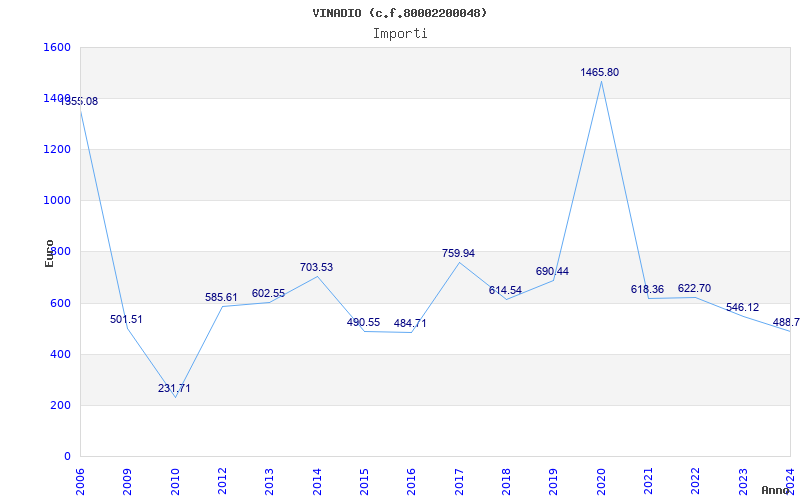Click the chart title VINADIO
This screenshot has width=800, height=500.
pyautogui.click(x=400, y=13)
